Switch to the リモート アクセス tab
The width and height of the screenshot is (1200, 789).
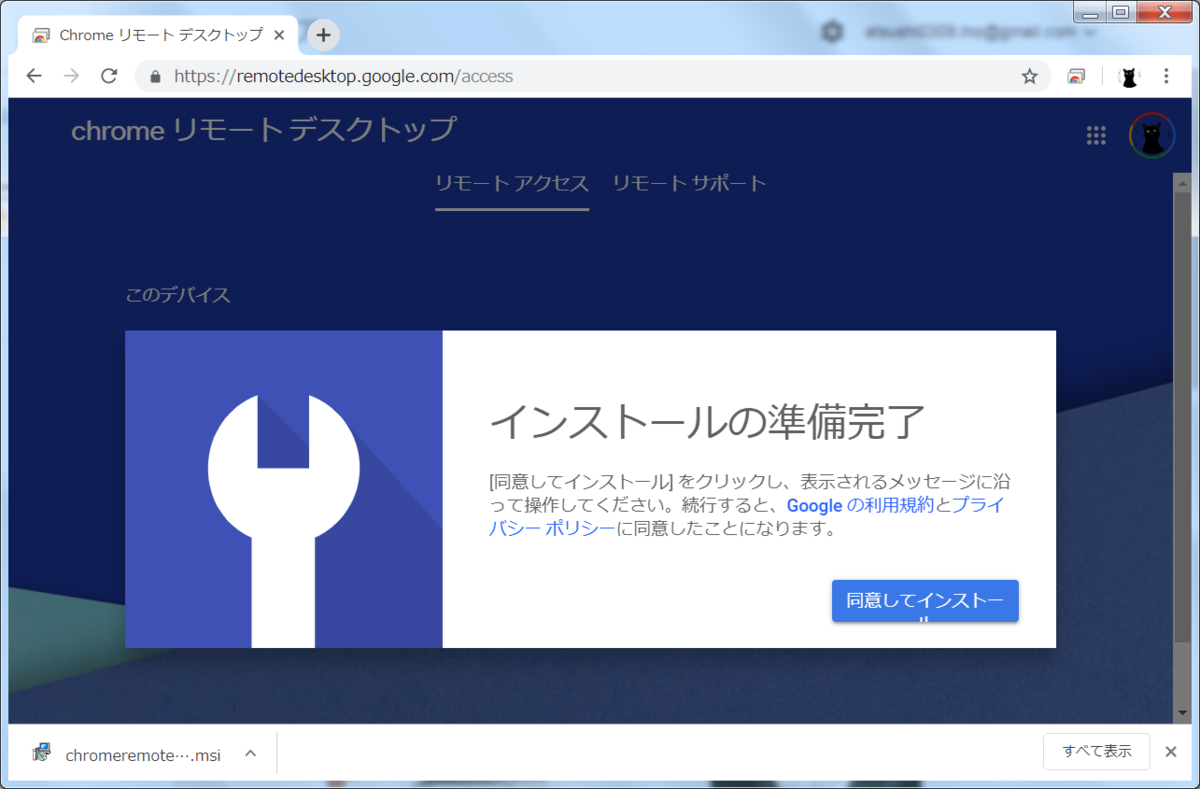pos(512,184)
